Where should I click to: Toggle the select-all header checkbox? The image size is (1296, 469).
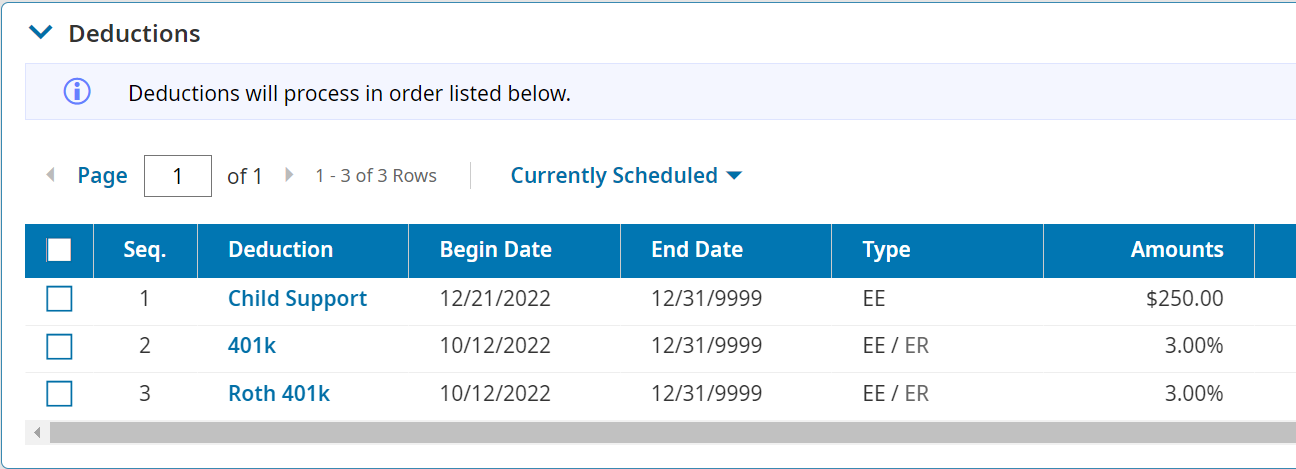[x=59, y=250]
